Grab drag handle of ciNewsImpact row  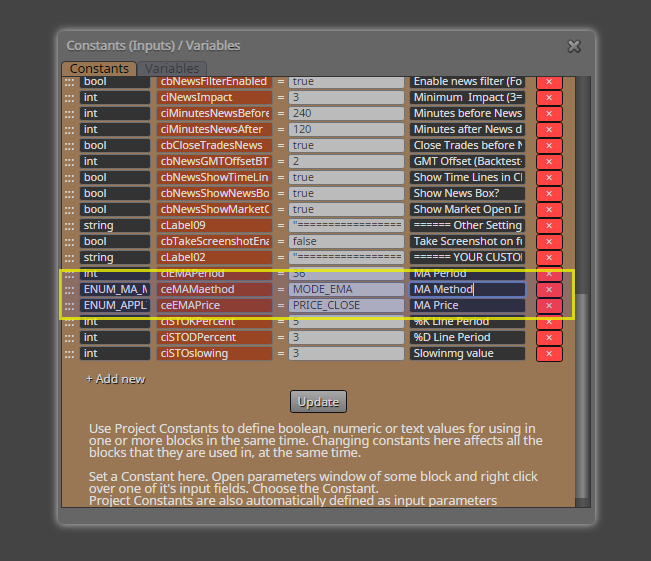tap(69, 98)
